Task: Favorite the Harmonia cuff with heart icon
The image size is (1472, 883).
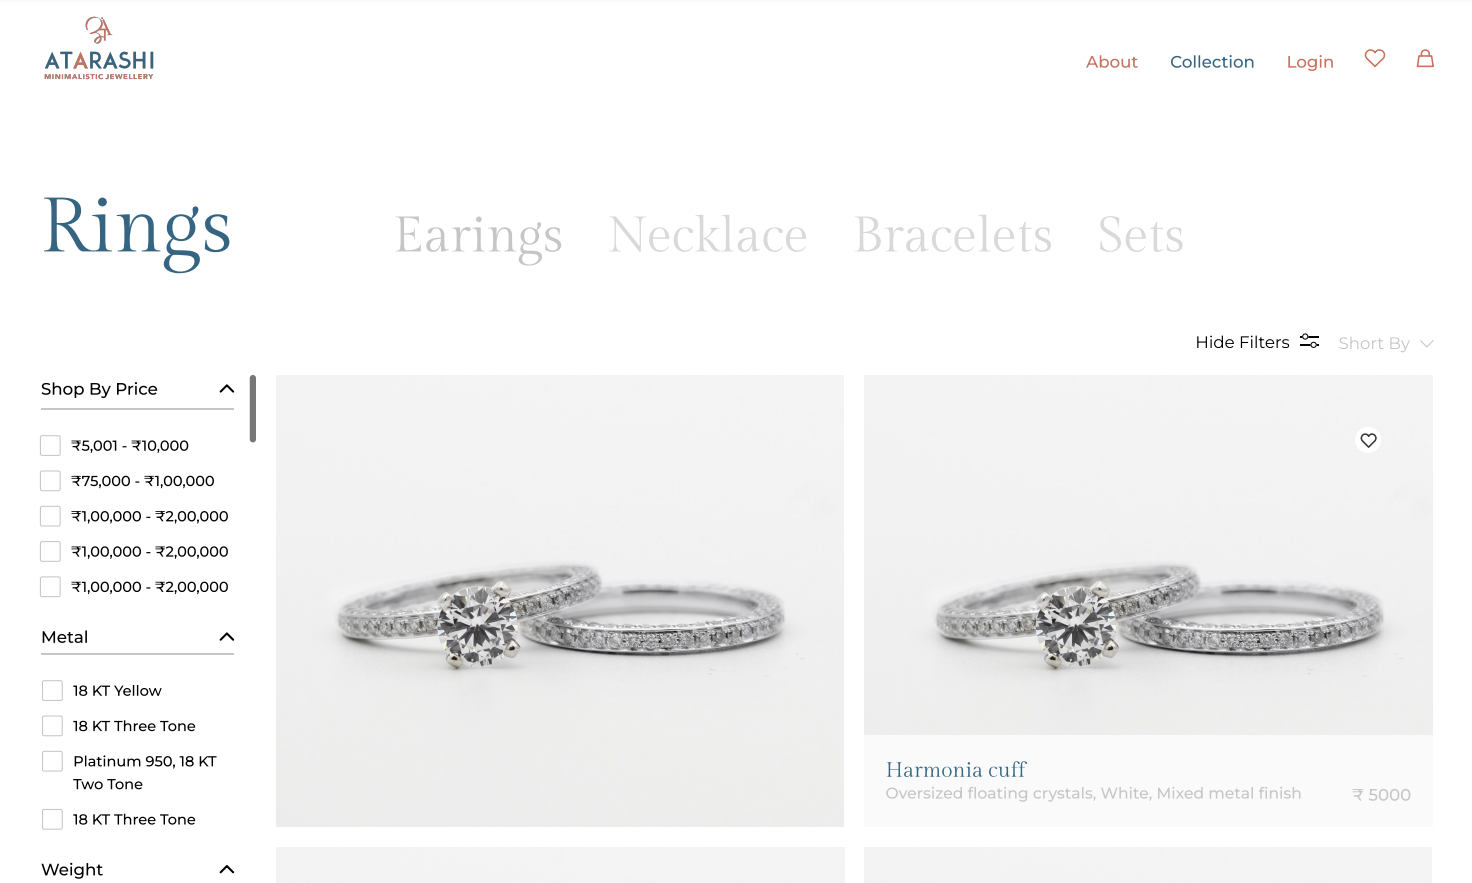Action: pyautogui.click(x=1368, y=440)
